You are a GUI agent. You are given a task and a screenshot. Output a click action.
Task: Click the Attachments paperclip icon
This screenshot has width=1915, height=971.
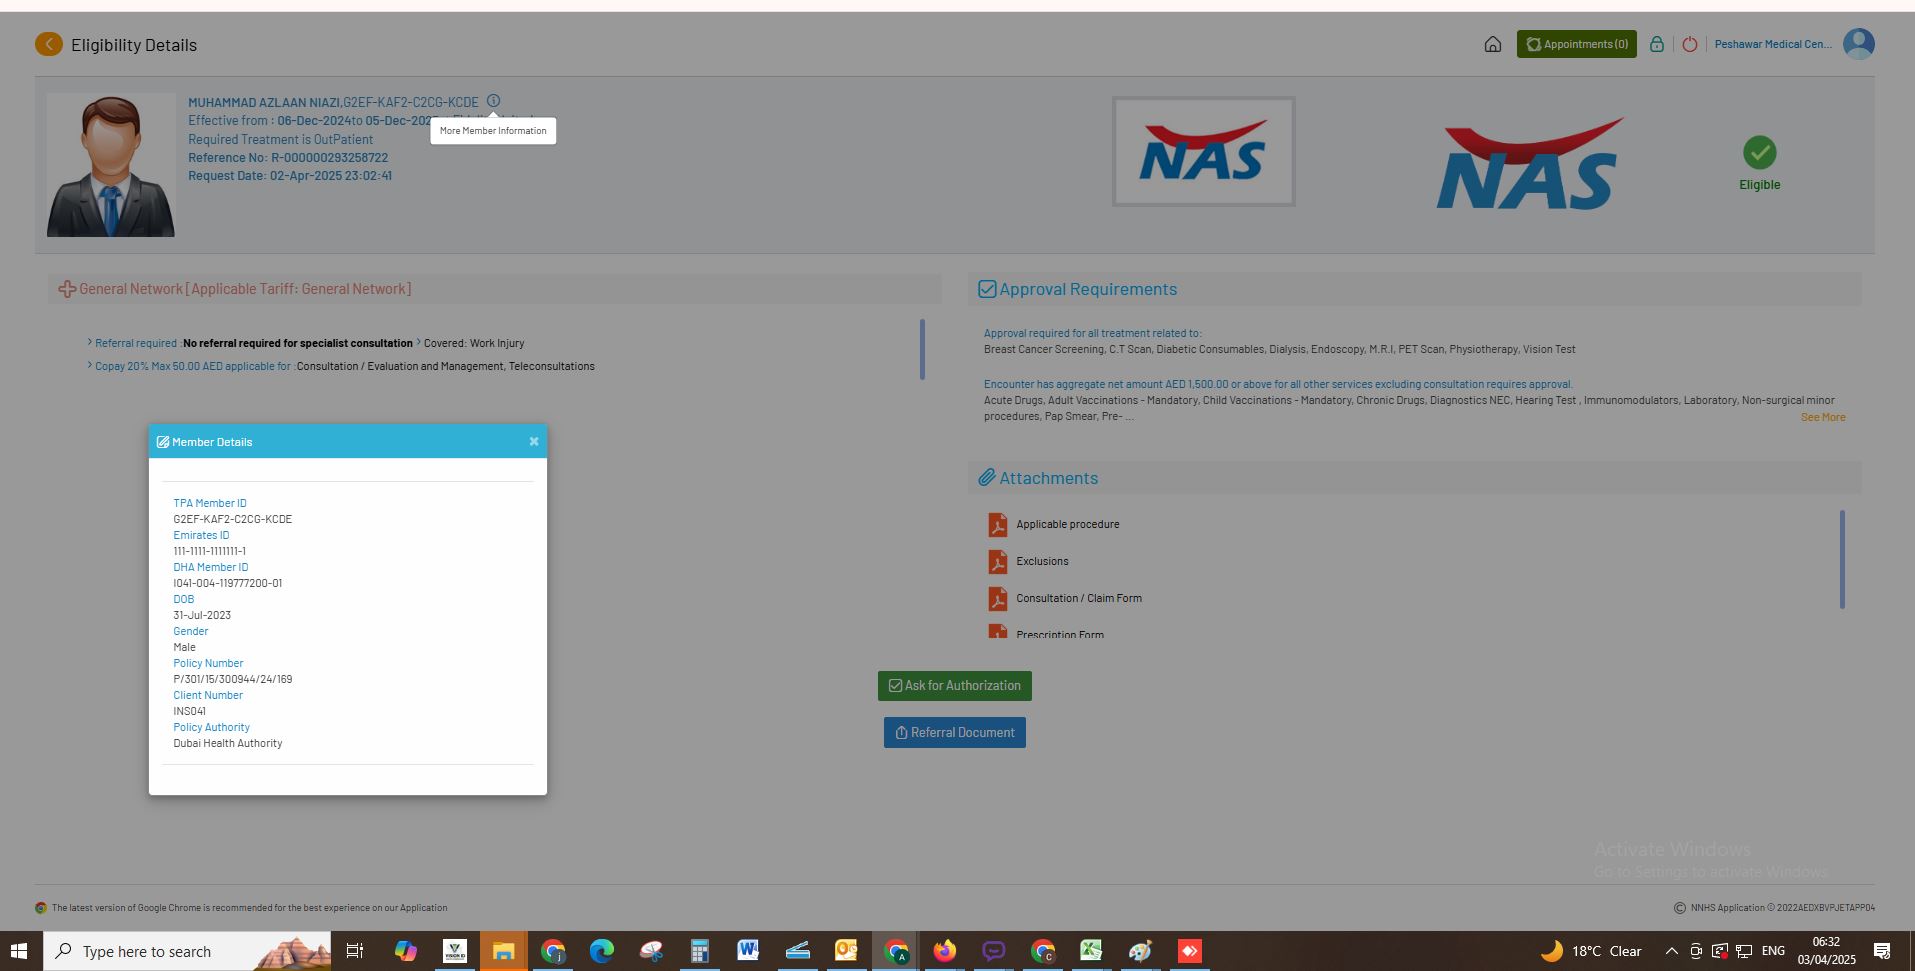click(987, 478)
